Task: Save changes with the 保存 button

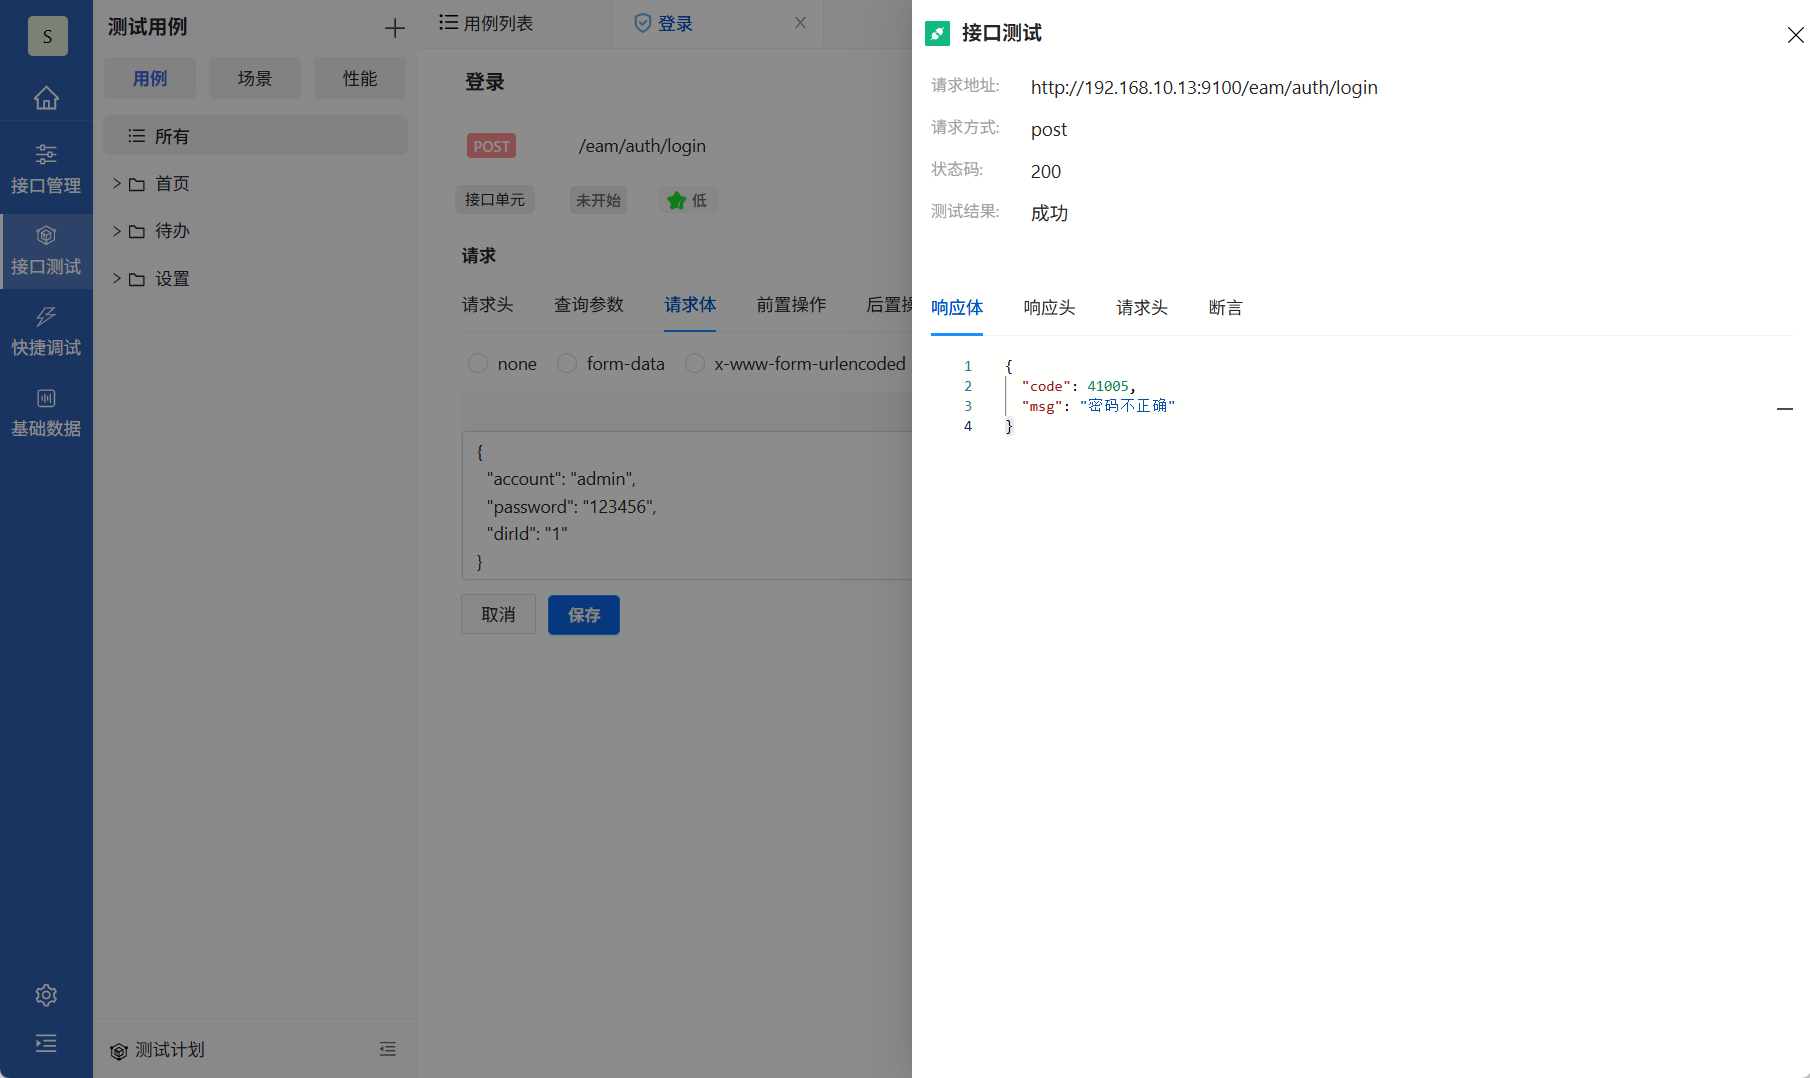Action: click(x=583, y=614)
